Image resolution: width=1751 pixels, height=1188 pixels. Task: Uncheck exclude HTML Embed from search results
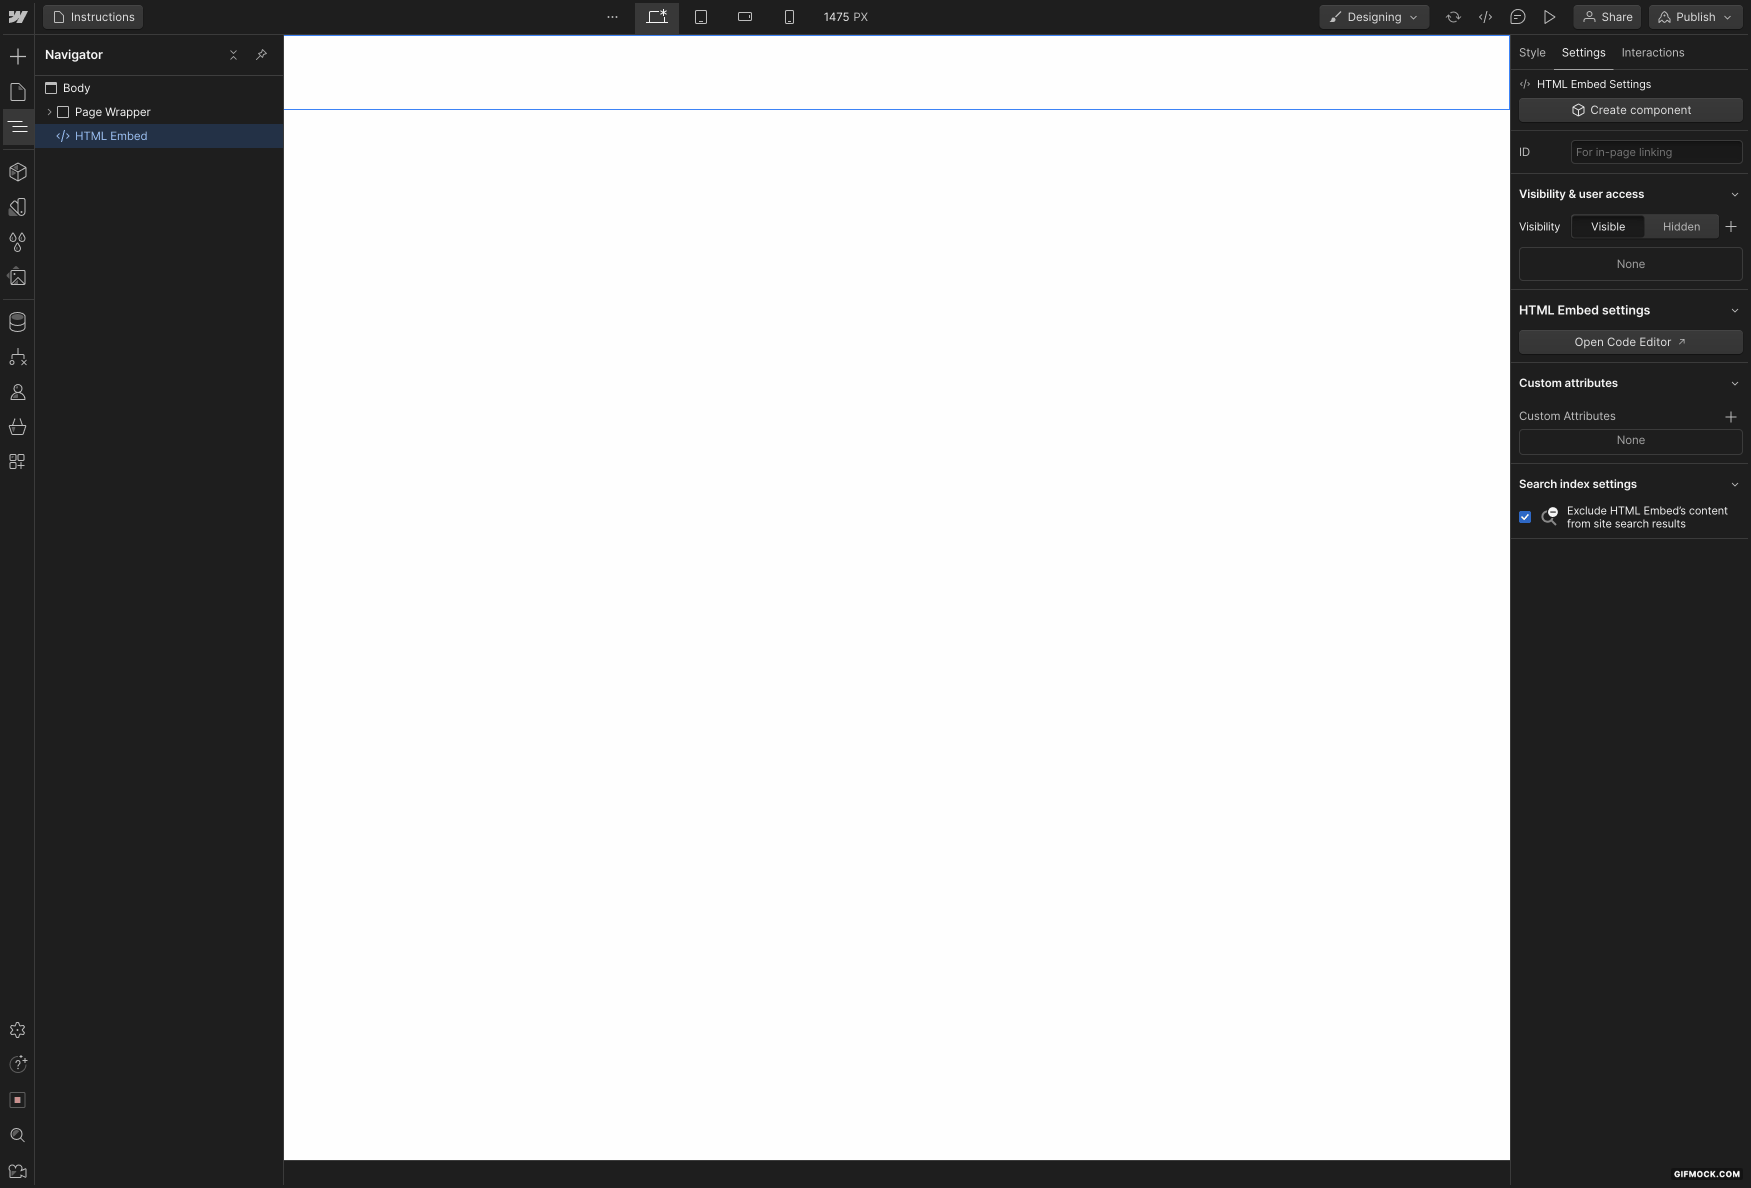1525,517
